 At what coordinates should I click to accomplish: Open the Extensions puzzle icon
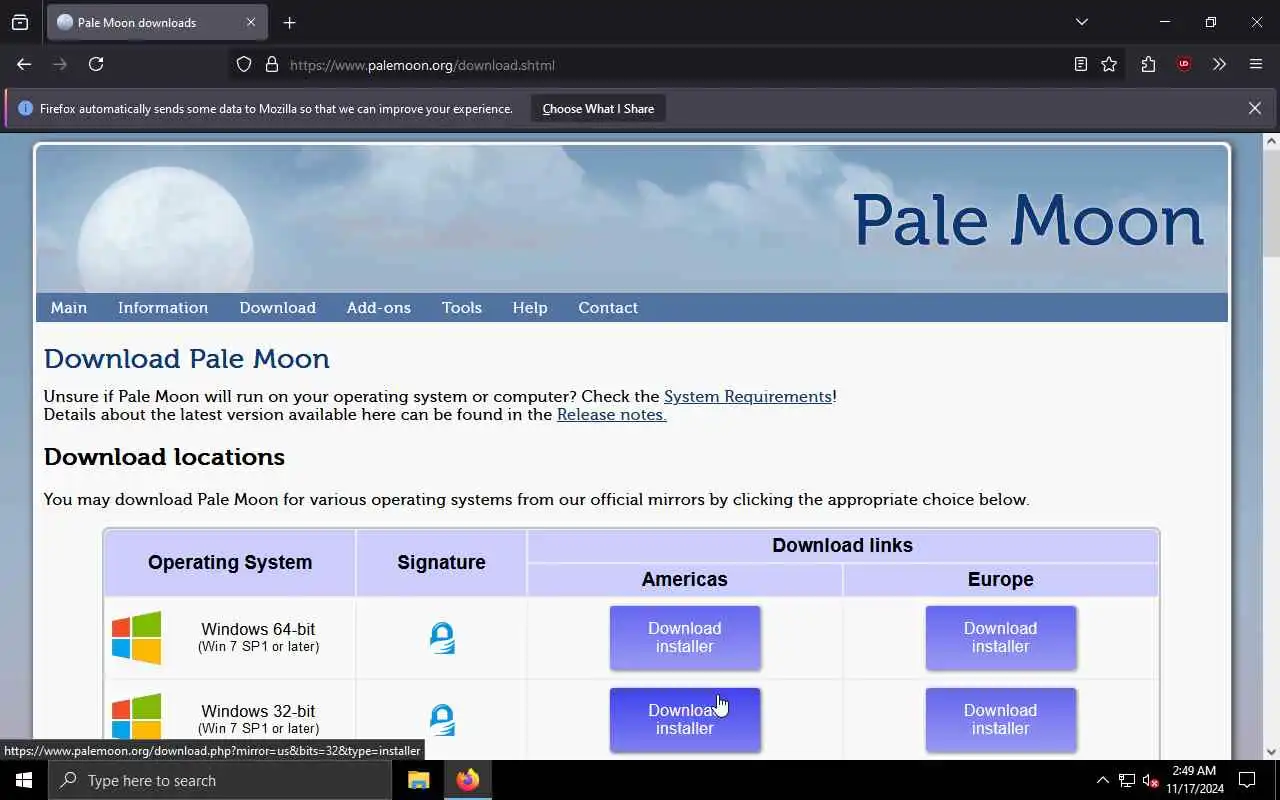[1148, 64]
